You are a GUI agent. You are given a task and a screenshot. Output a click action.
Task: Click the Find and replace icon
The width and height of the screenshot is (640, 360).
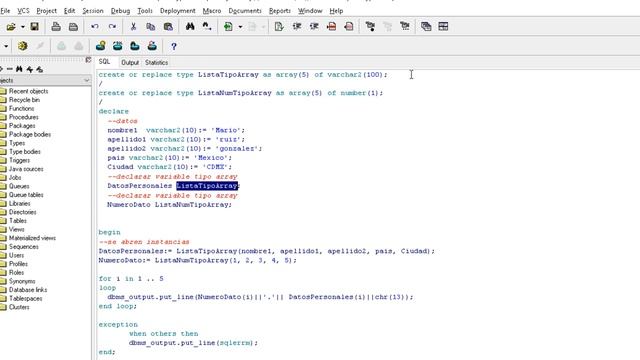pos(207,27)
